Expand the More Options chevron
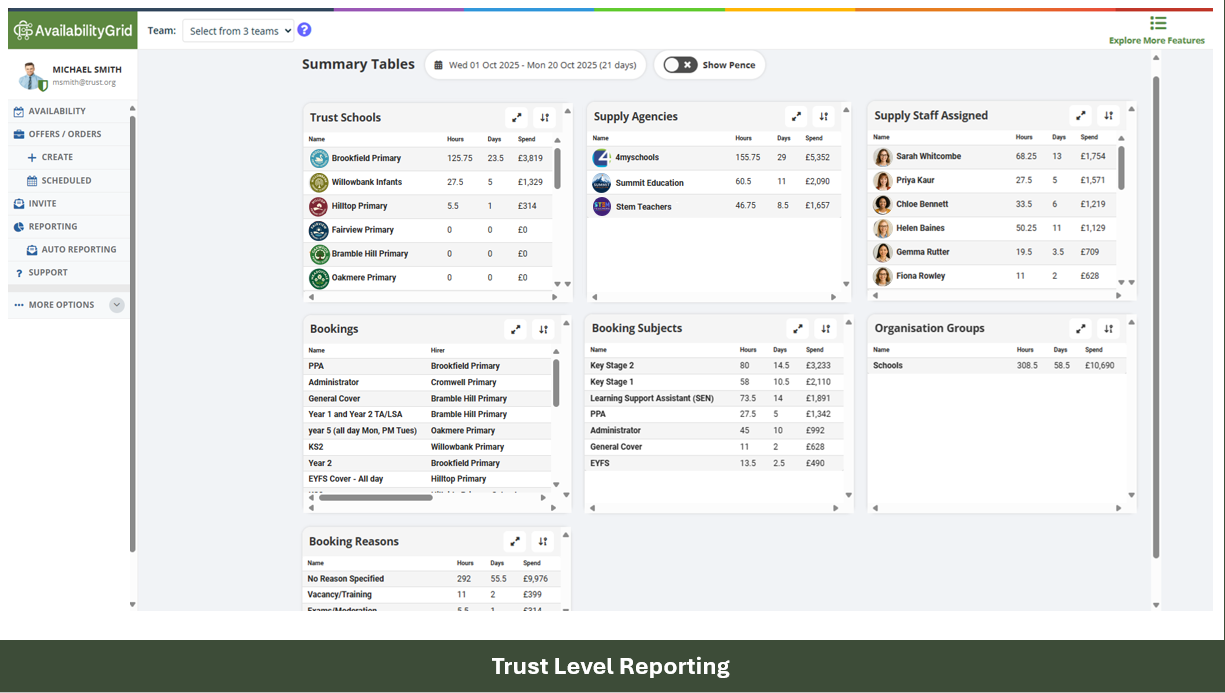The width and height of the screenshot is (1225, 693). [x=117, y=305]
